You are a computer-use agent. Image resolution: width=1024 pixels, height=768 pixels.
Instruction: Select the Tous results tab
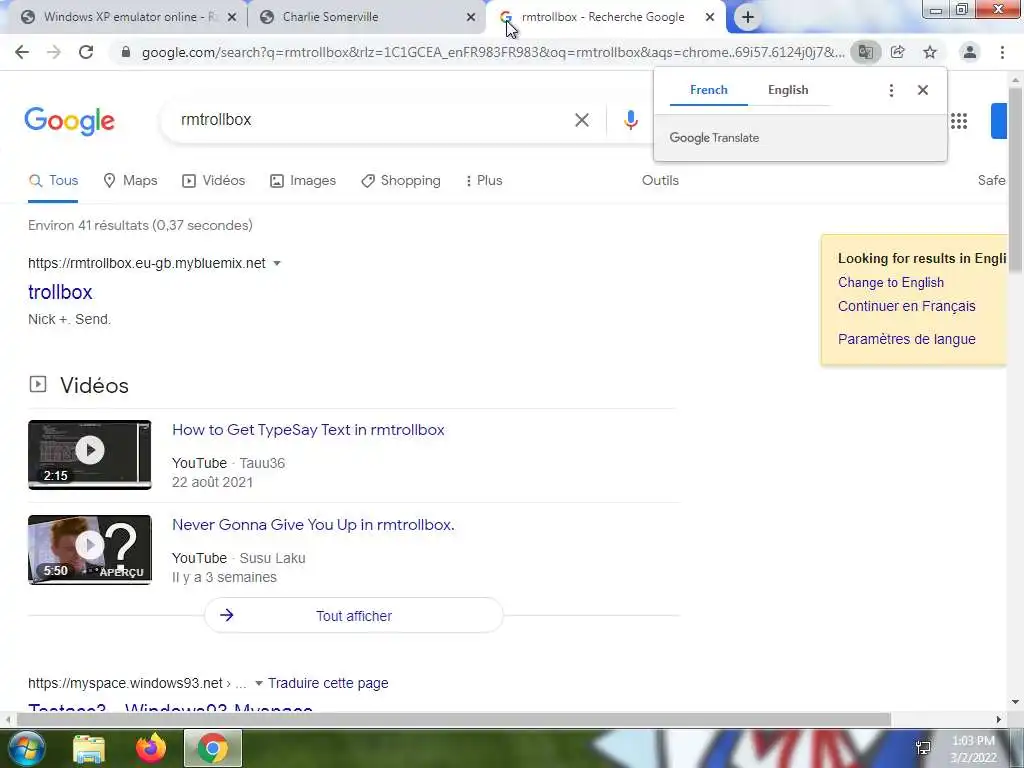click(x=54, y=181)
